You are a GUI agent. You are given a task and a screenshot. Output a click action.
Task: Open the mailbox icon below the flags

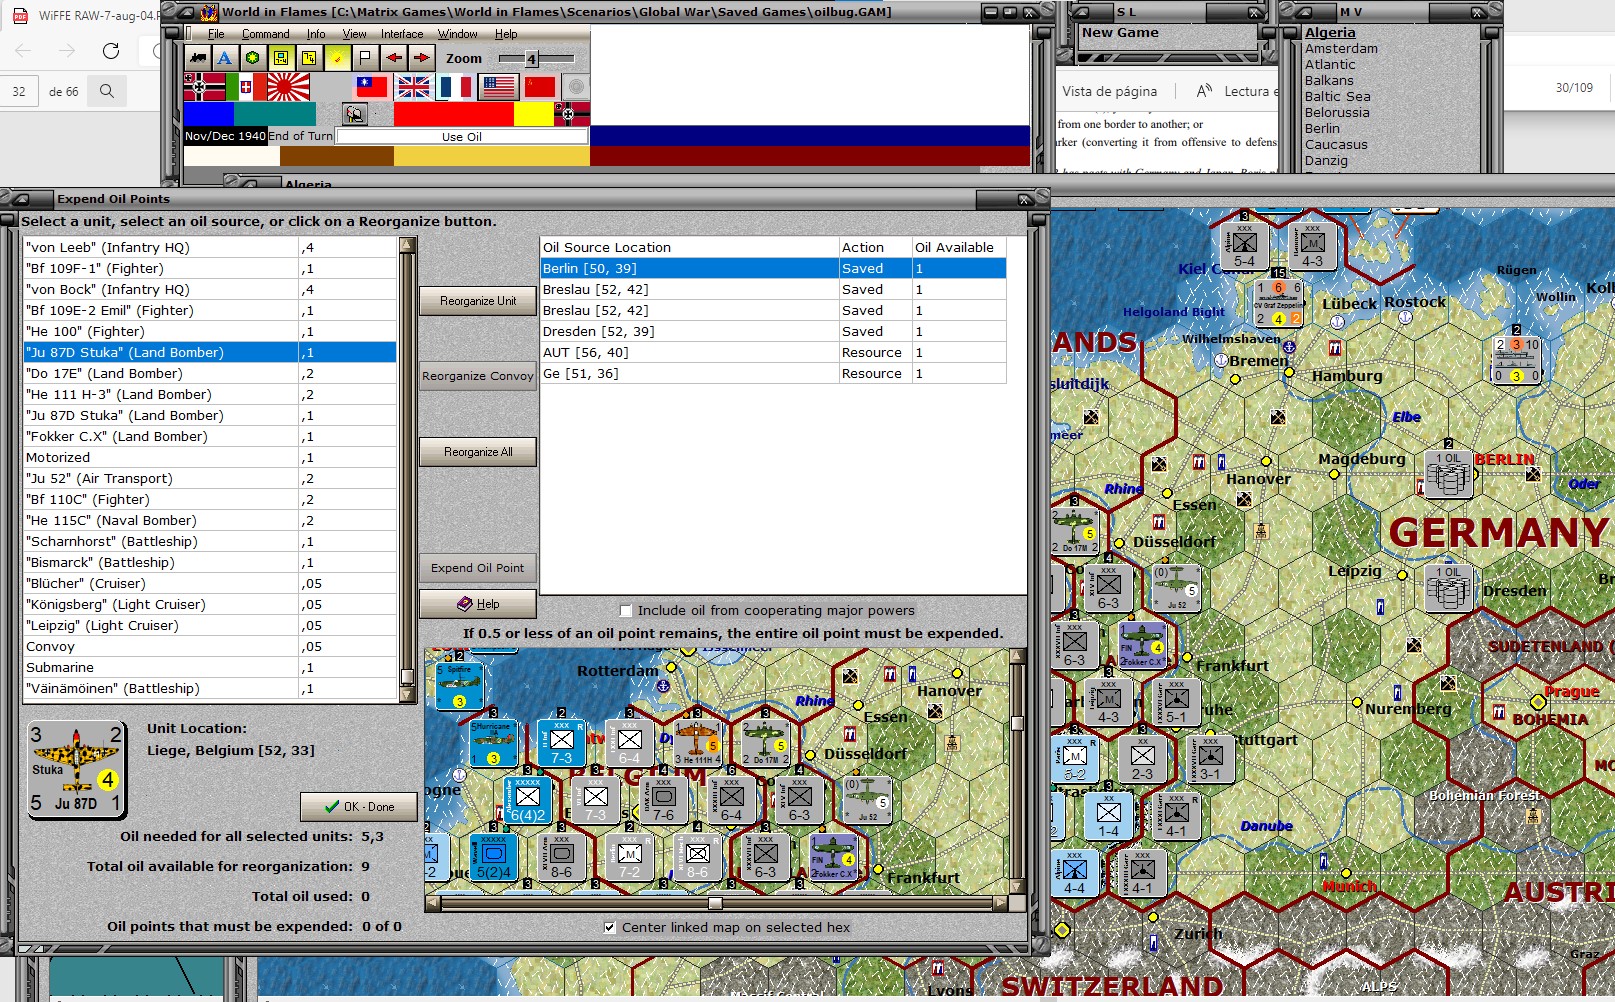pos(354,114)
